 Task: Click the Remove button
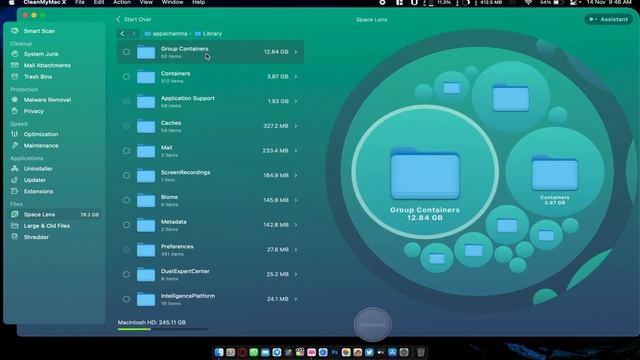[x=373, y=325]
